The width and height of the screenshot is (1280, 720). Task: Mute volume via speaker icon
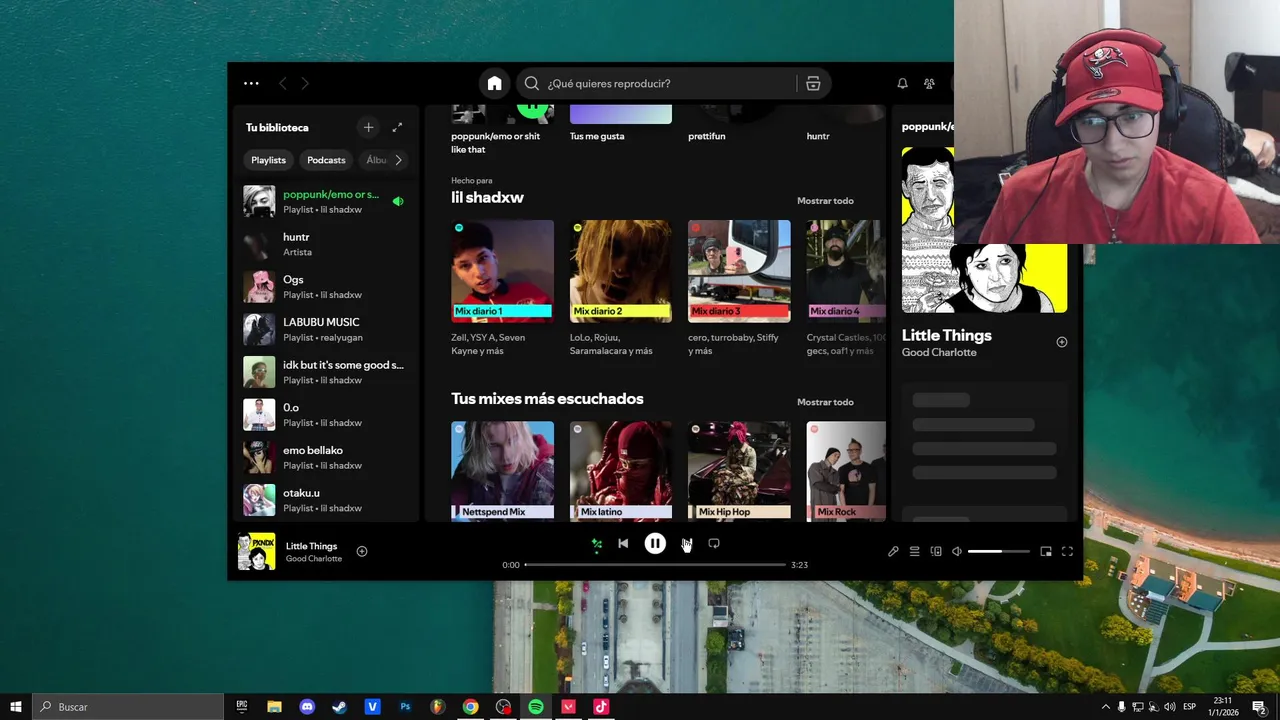tap(957, 551)
